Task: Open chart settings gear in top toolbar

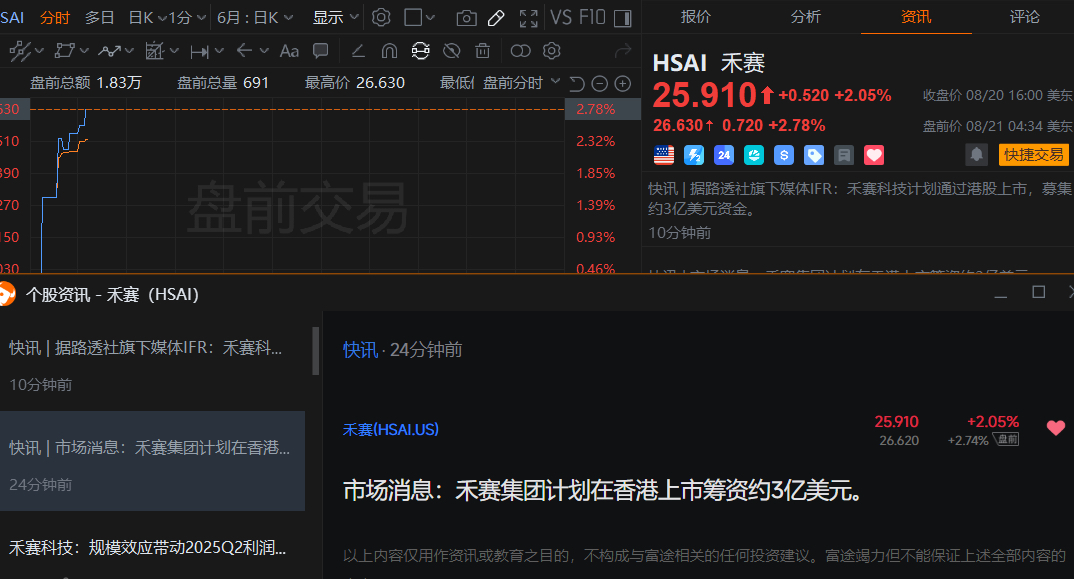Action: 381,17
